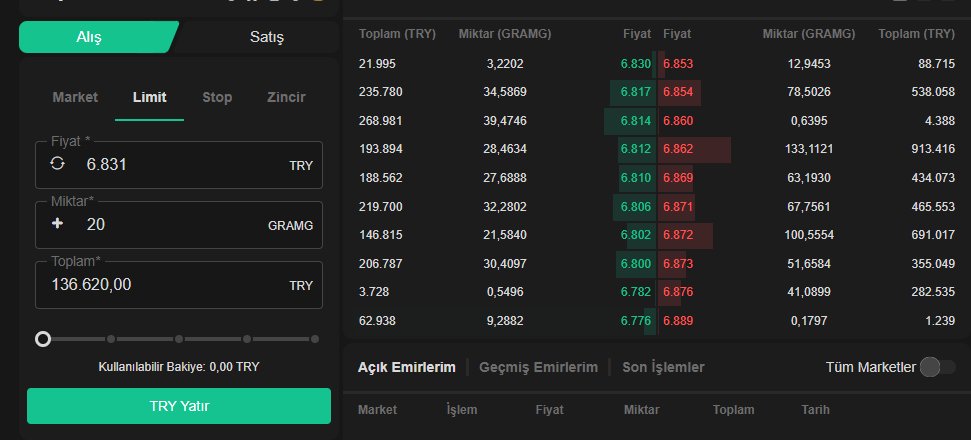Click ask price 6.871
Screen dimensions: 971x440
pyautogui.click(x=678, y=207)
